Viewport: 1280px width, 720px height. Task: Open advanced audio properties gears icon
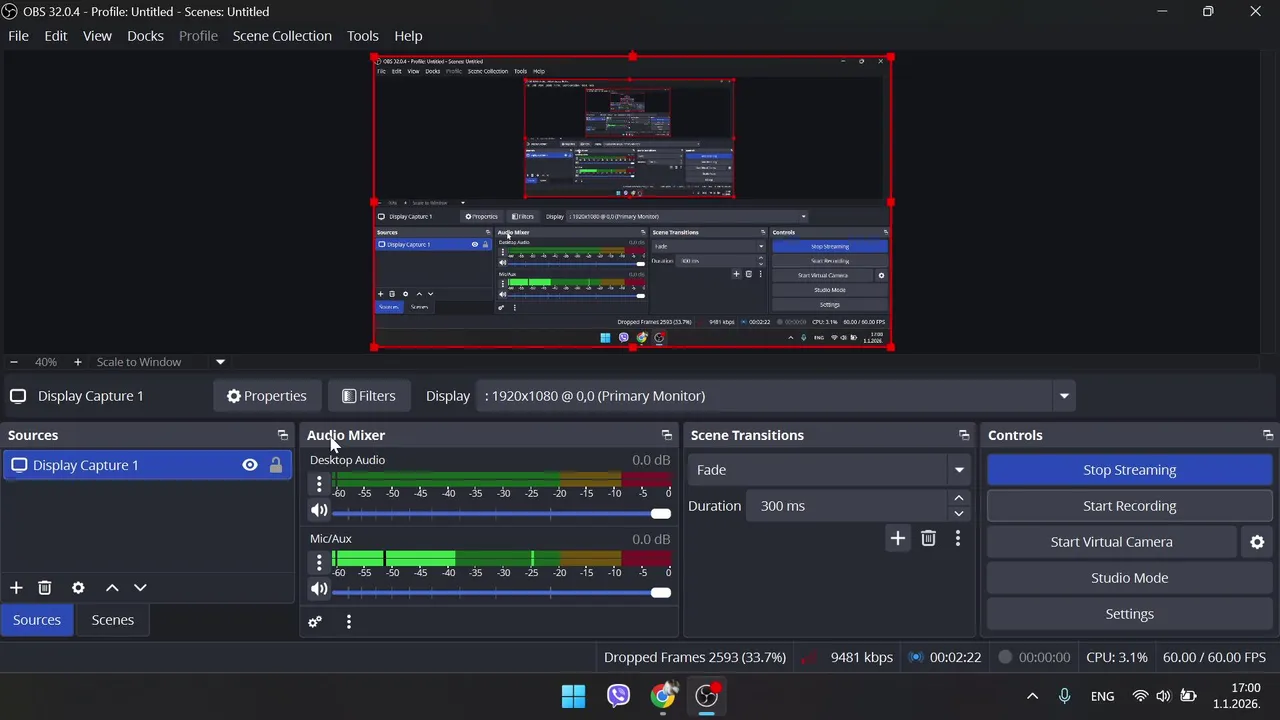[315, 622]
